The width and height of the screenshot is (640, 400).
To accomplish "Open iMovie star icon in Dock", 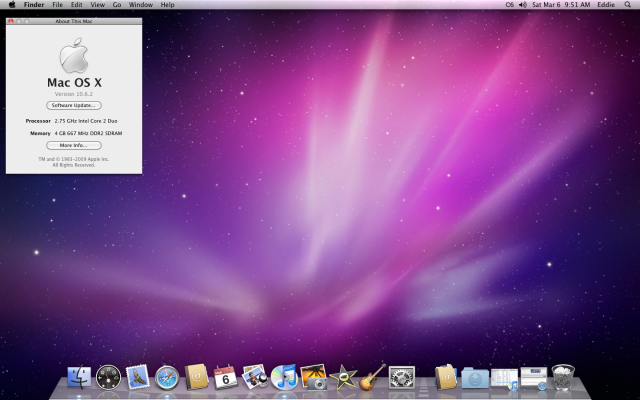I will coord(343,377).
